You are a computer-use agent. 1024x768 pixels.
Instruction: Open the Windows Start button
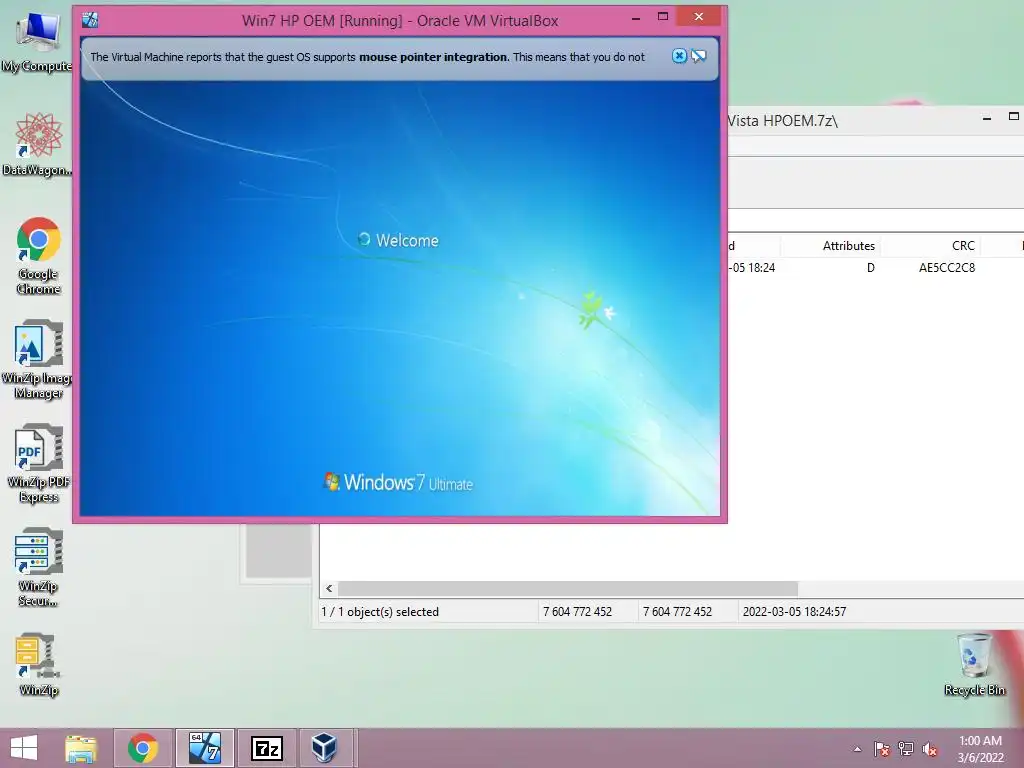[x=24, y=748]
